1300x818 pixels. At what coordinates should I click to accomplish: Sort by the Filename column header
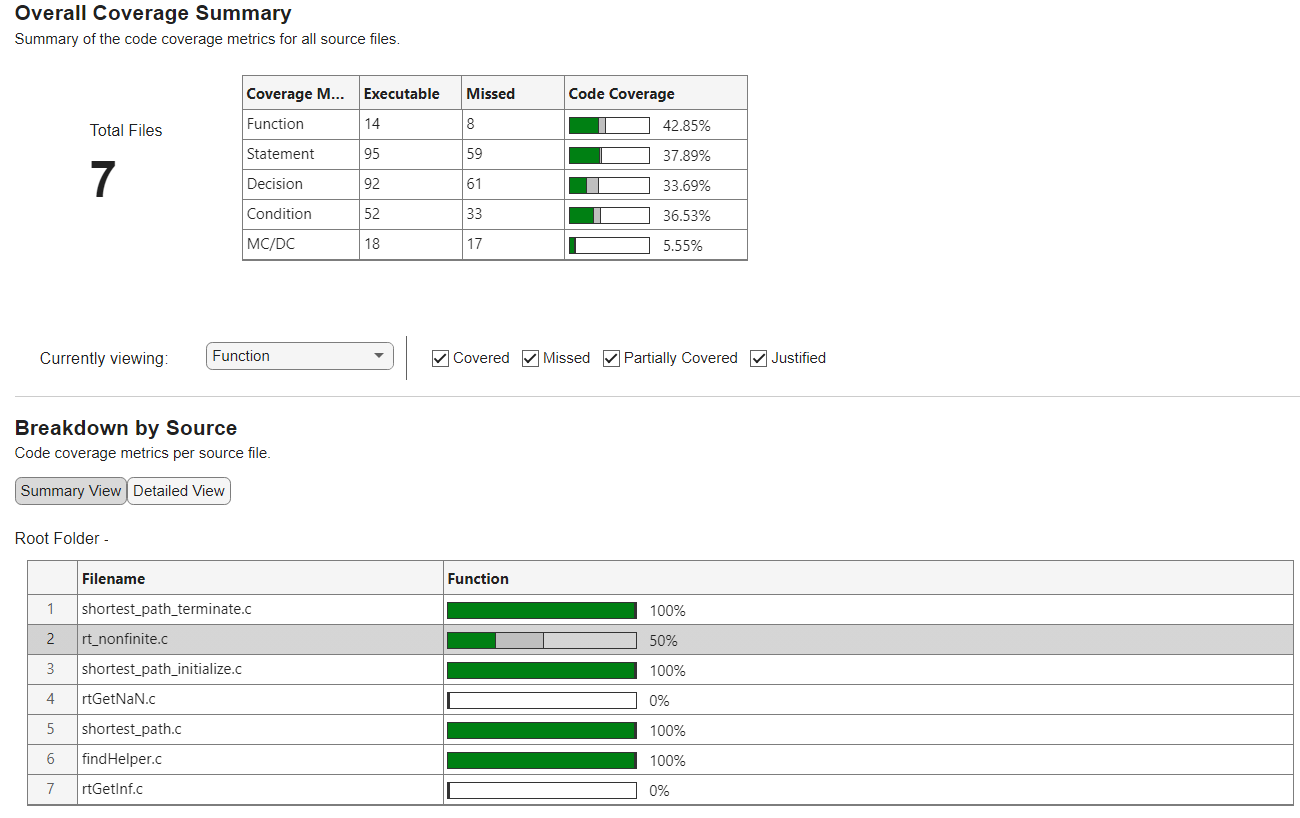[x=114, y=577]
